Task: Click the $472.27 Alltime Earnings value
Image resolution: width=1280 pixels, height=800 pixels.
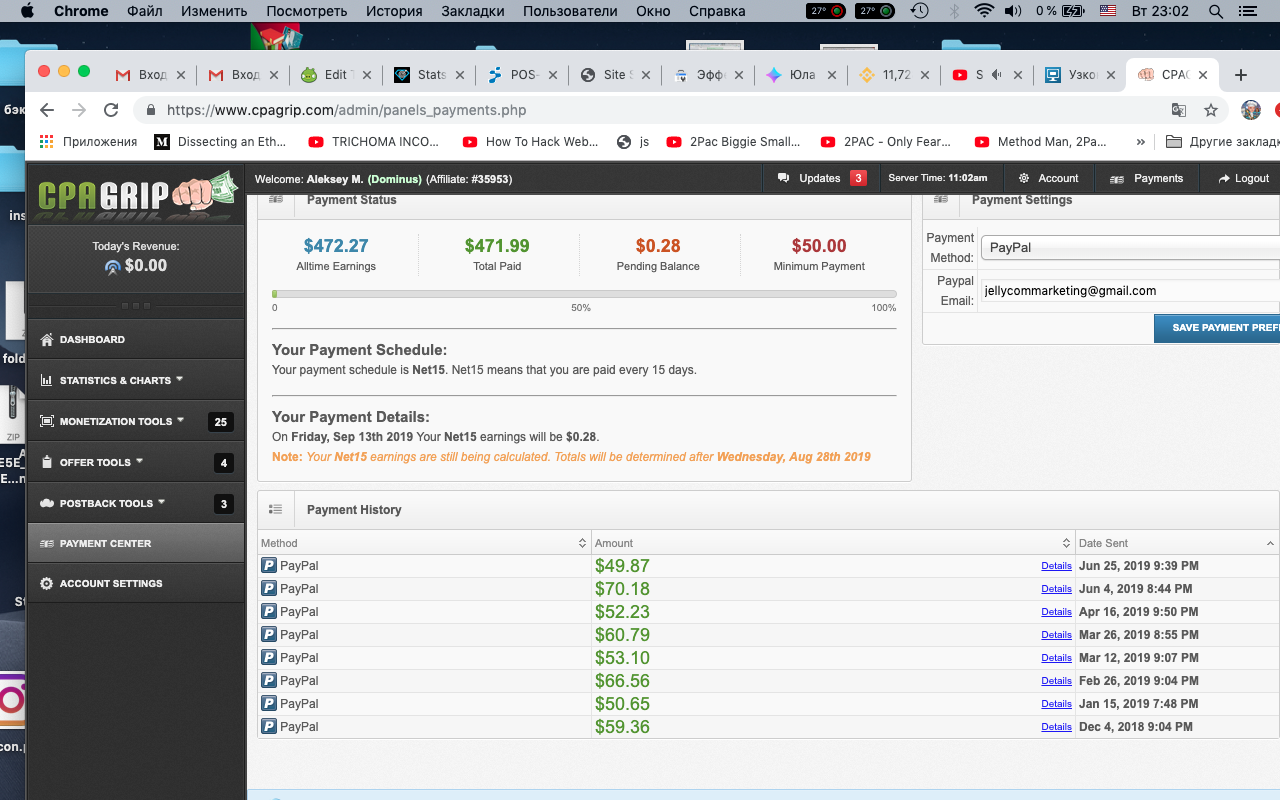Action: pyautogui.click(x=336, y=246)
